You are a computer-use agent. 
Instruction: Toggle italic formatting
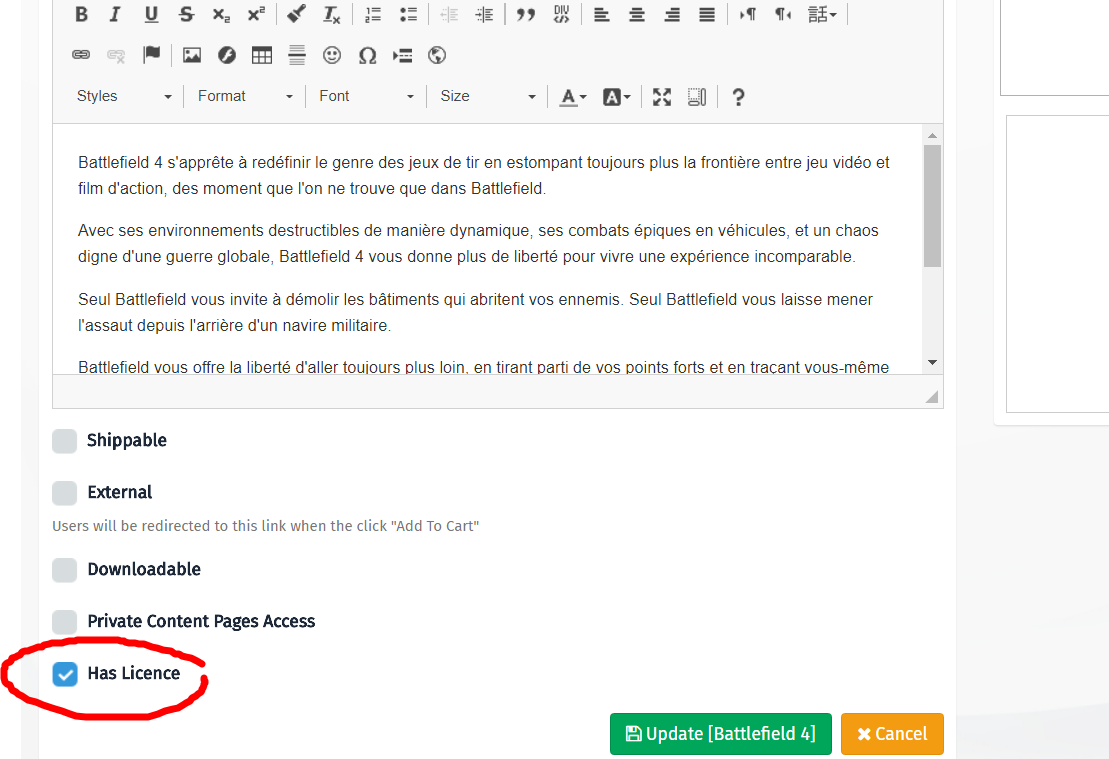tap(115, 14)
